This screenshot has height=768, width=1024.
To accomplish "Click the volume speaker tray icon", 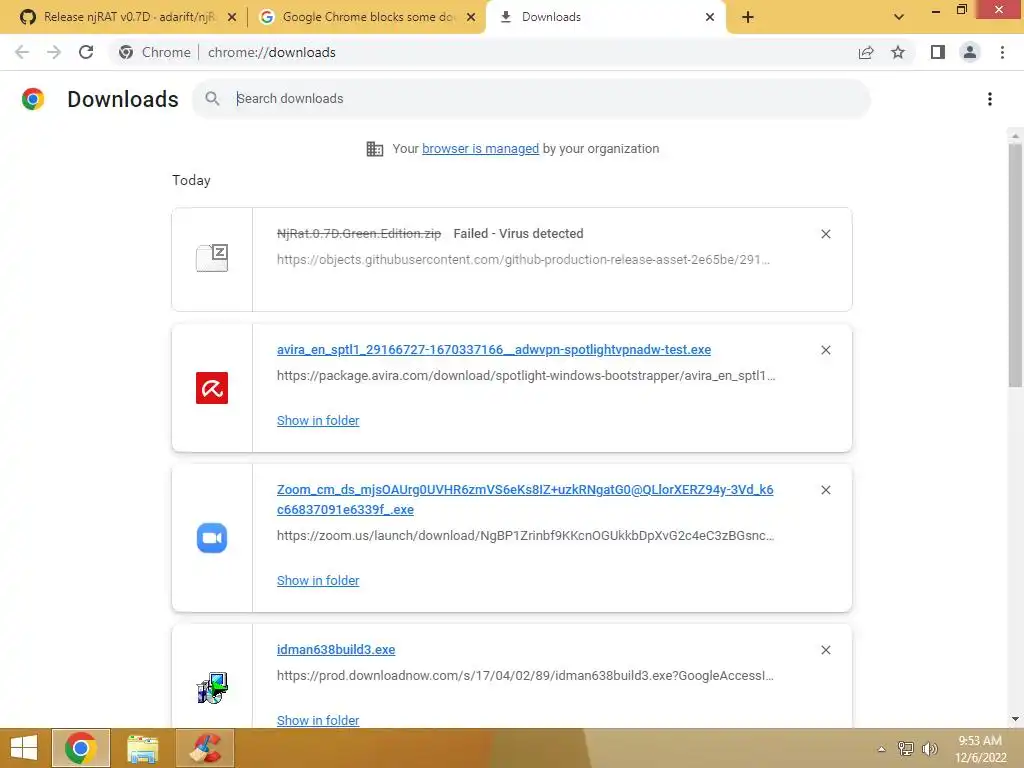I will pos(930,749).
